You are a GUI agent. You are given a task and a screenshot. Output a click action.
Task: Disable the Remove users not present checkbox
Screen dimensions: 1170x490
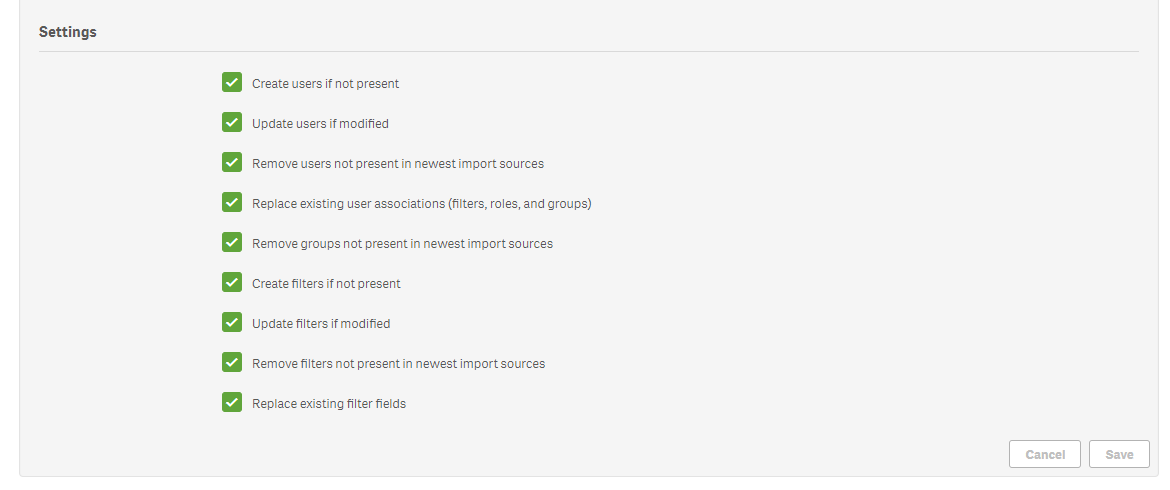(x=232, y=163)
